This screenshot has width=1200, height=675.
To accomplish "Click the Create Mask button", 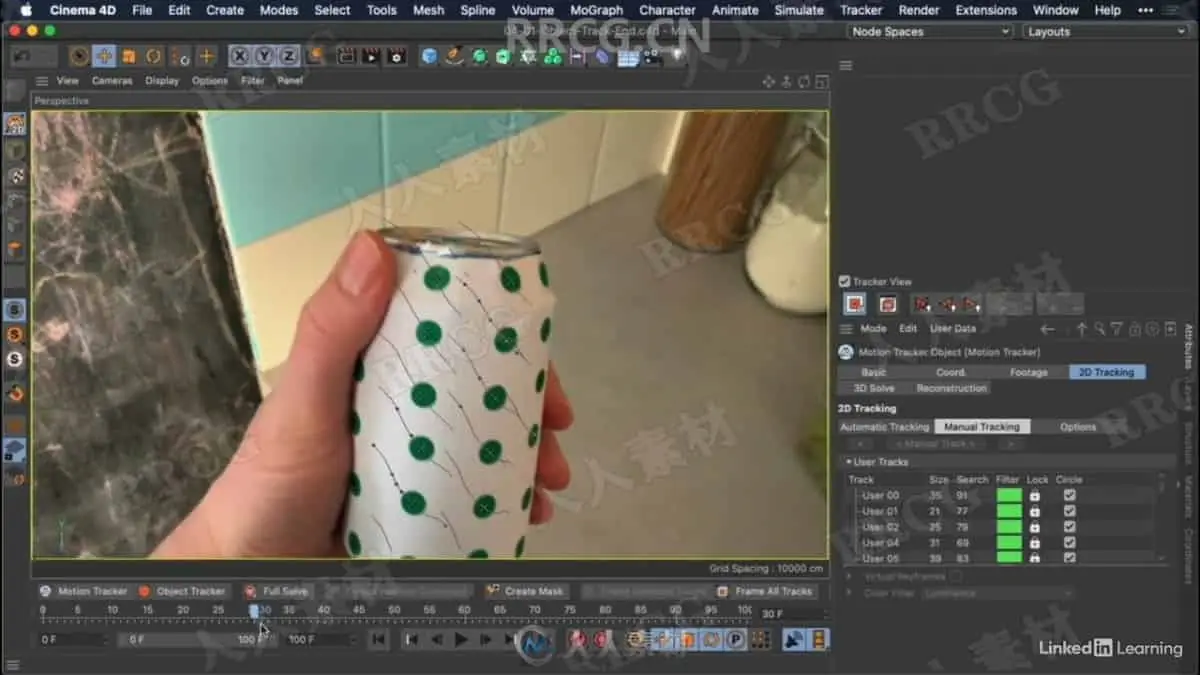I will 526,591.
